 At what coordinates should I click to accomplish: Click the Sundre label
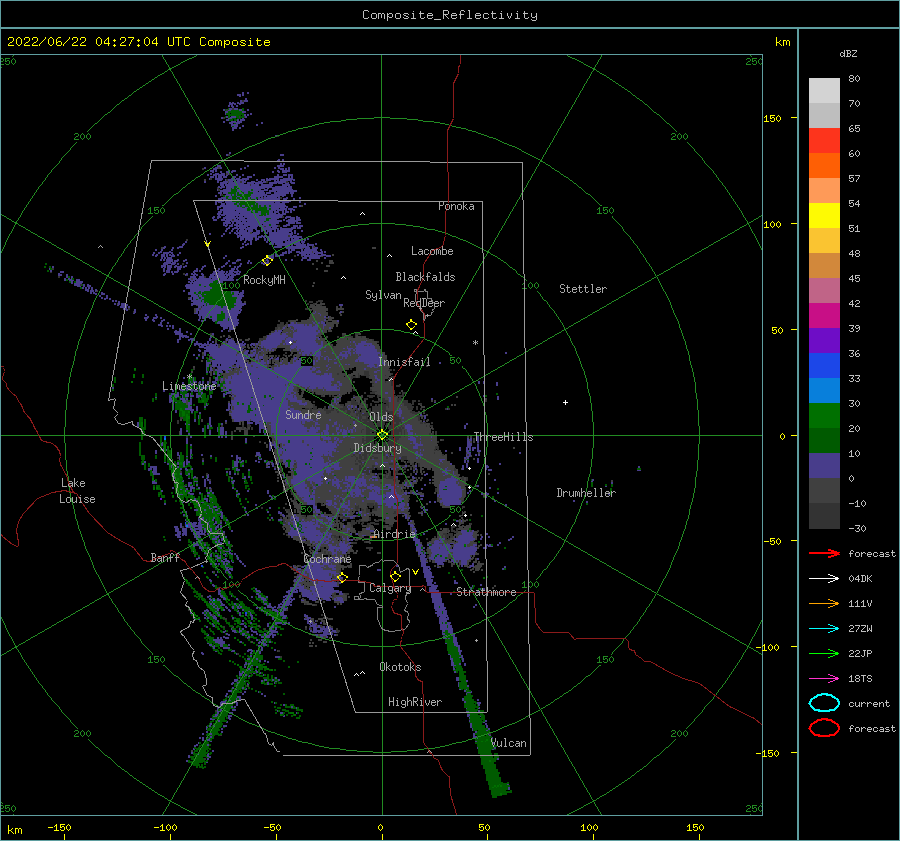[x=304, y=414]
